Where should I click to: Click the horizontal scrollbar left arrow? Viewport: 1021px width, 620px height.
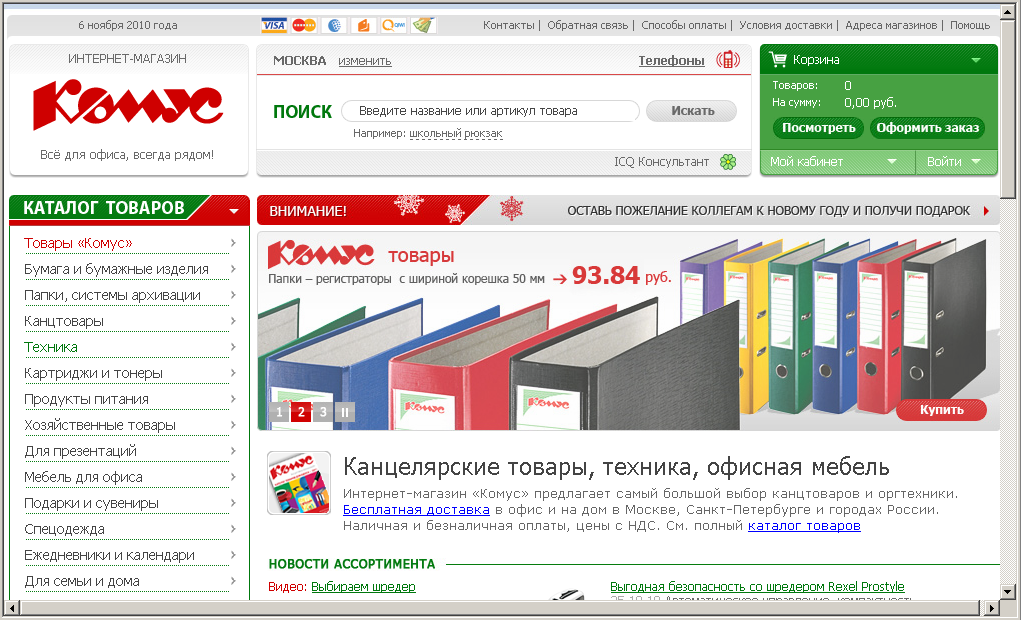[12, 608]
